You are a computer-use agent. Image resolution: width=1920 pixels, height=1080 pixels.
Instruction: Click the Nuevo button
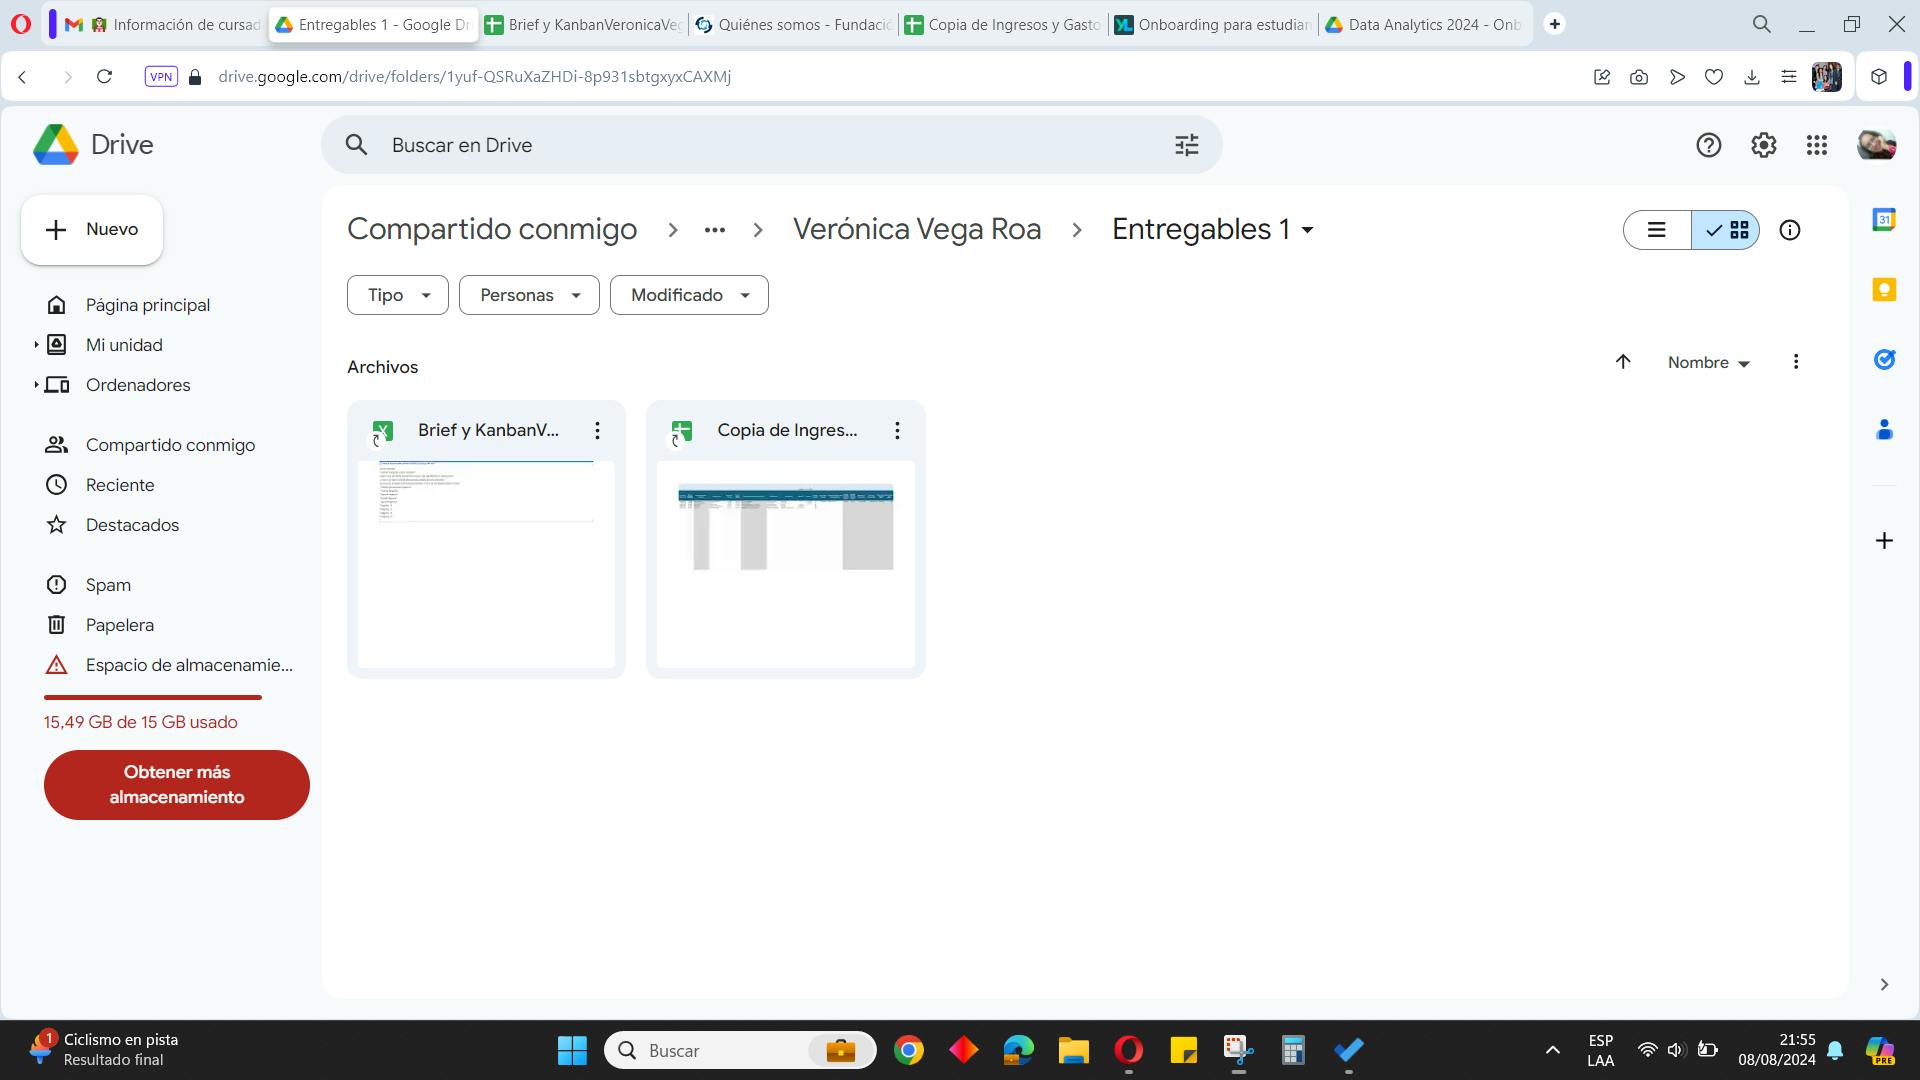click(92, 230)
